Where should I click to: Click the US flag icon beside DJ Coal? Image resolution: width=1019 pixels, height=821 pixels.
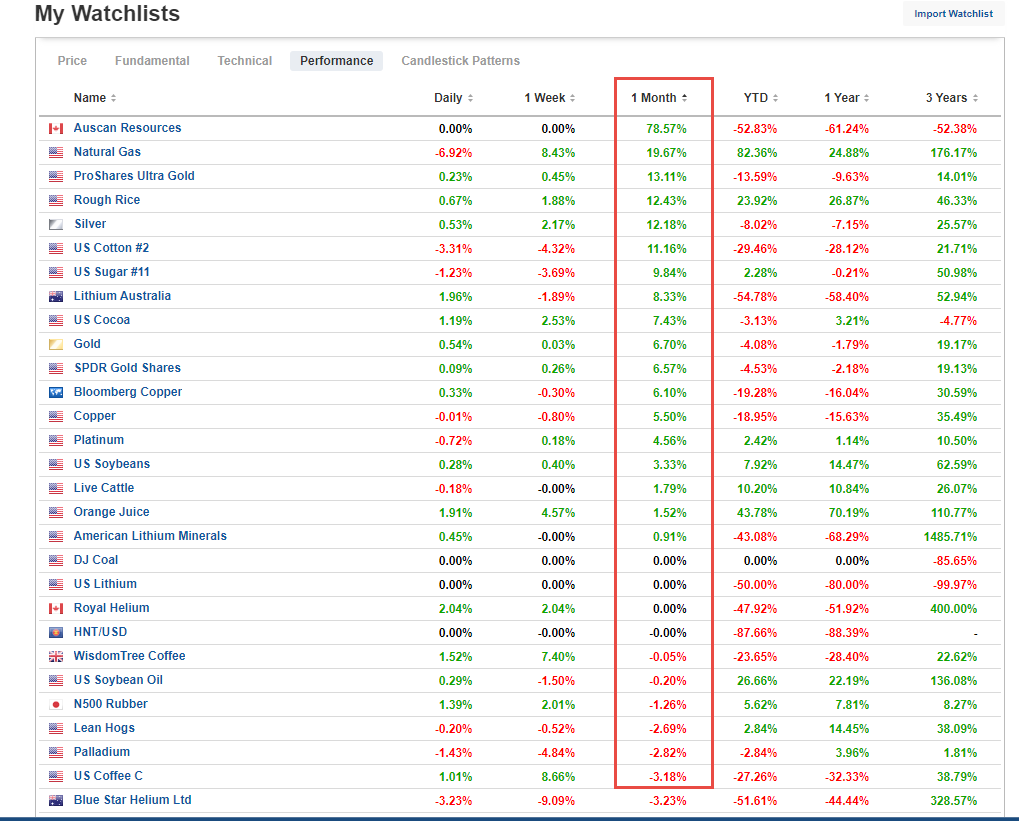pyautogui.click(x=56, y=560)
